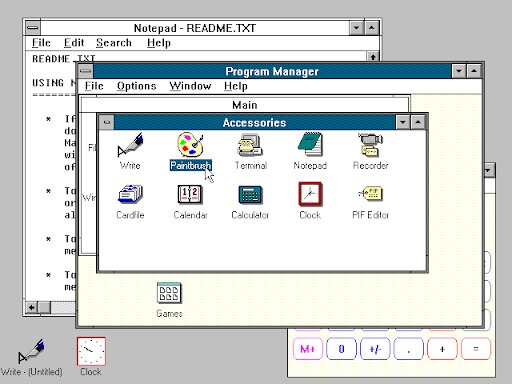This screenshot has height=384, width=512.
Task: Open Program Manager File menu
Action: [x=94, y=86]
